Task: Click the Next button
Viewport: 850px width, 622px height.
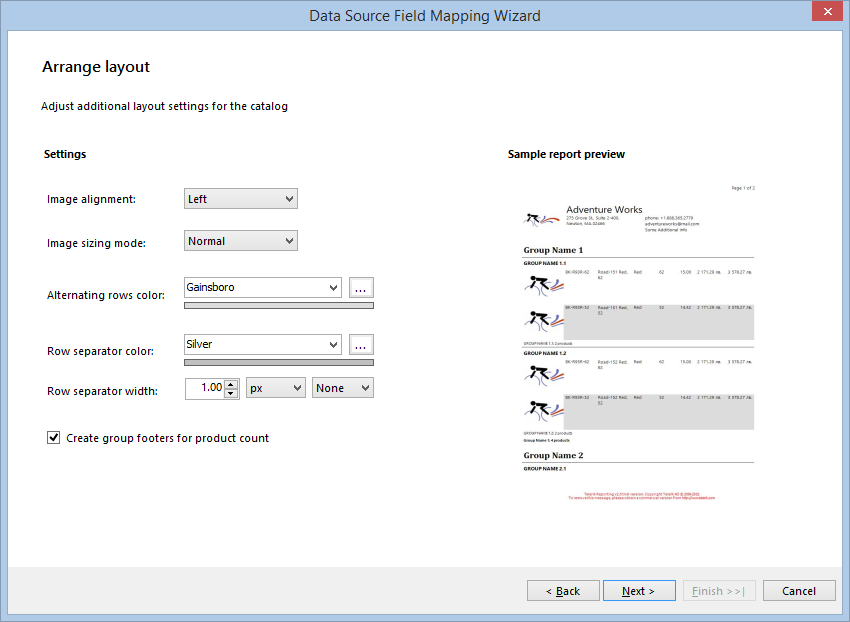Action: pos(639,590)
